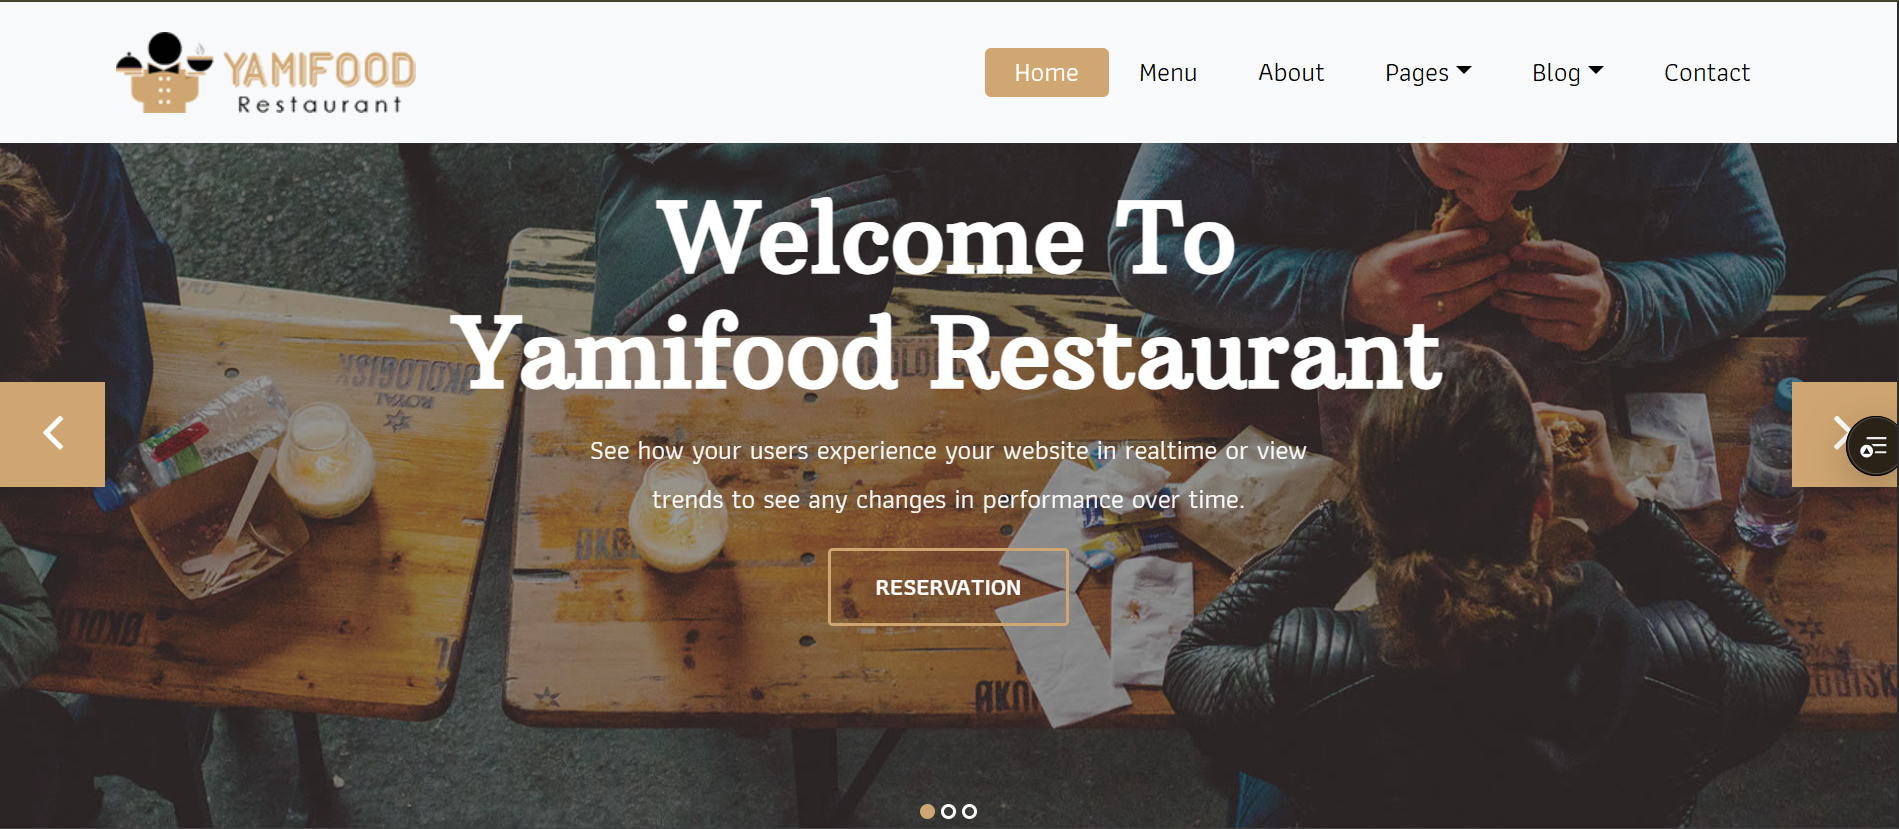Click the chef waiter logo icon
This screenshot has width=1899, height=829.
click(165, 72)
